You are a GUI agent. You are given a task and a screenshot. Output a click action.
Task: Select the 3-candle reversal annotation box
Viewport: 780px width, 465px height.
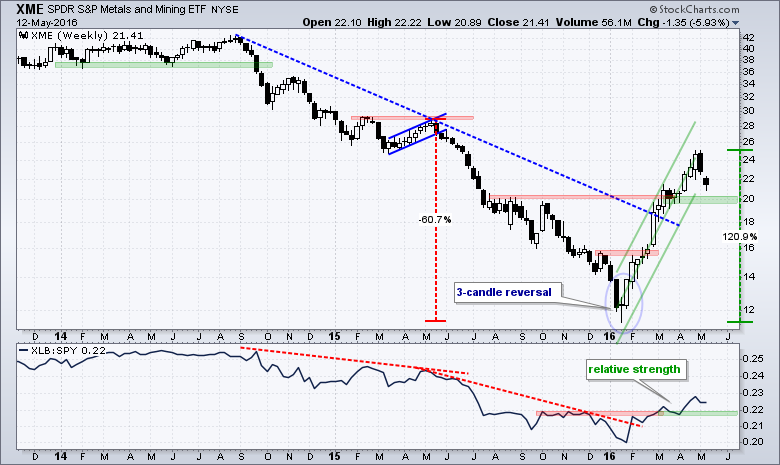[507, 292]
